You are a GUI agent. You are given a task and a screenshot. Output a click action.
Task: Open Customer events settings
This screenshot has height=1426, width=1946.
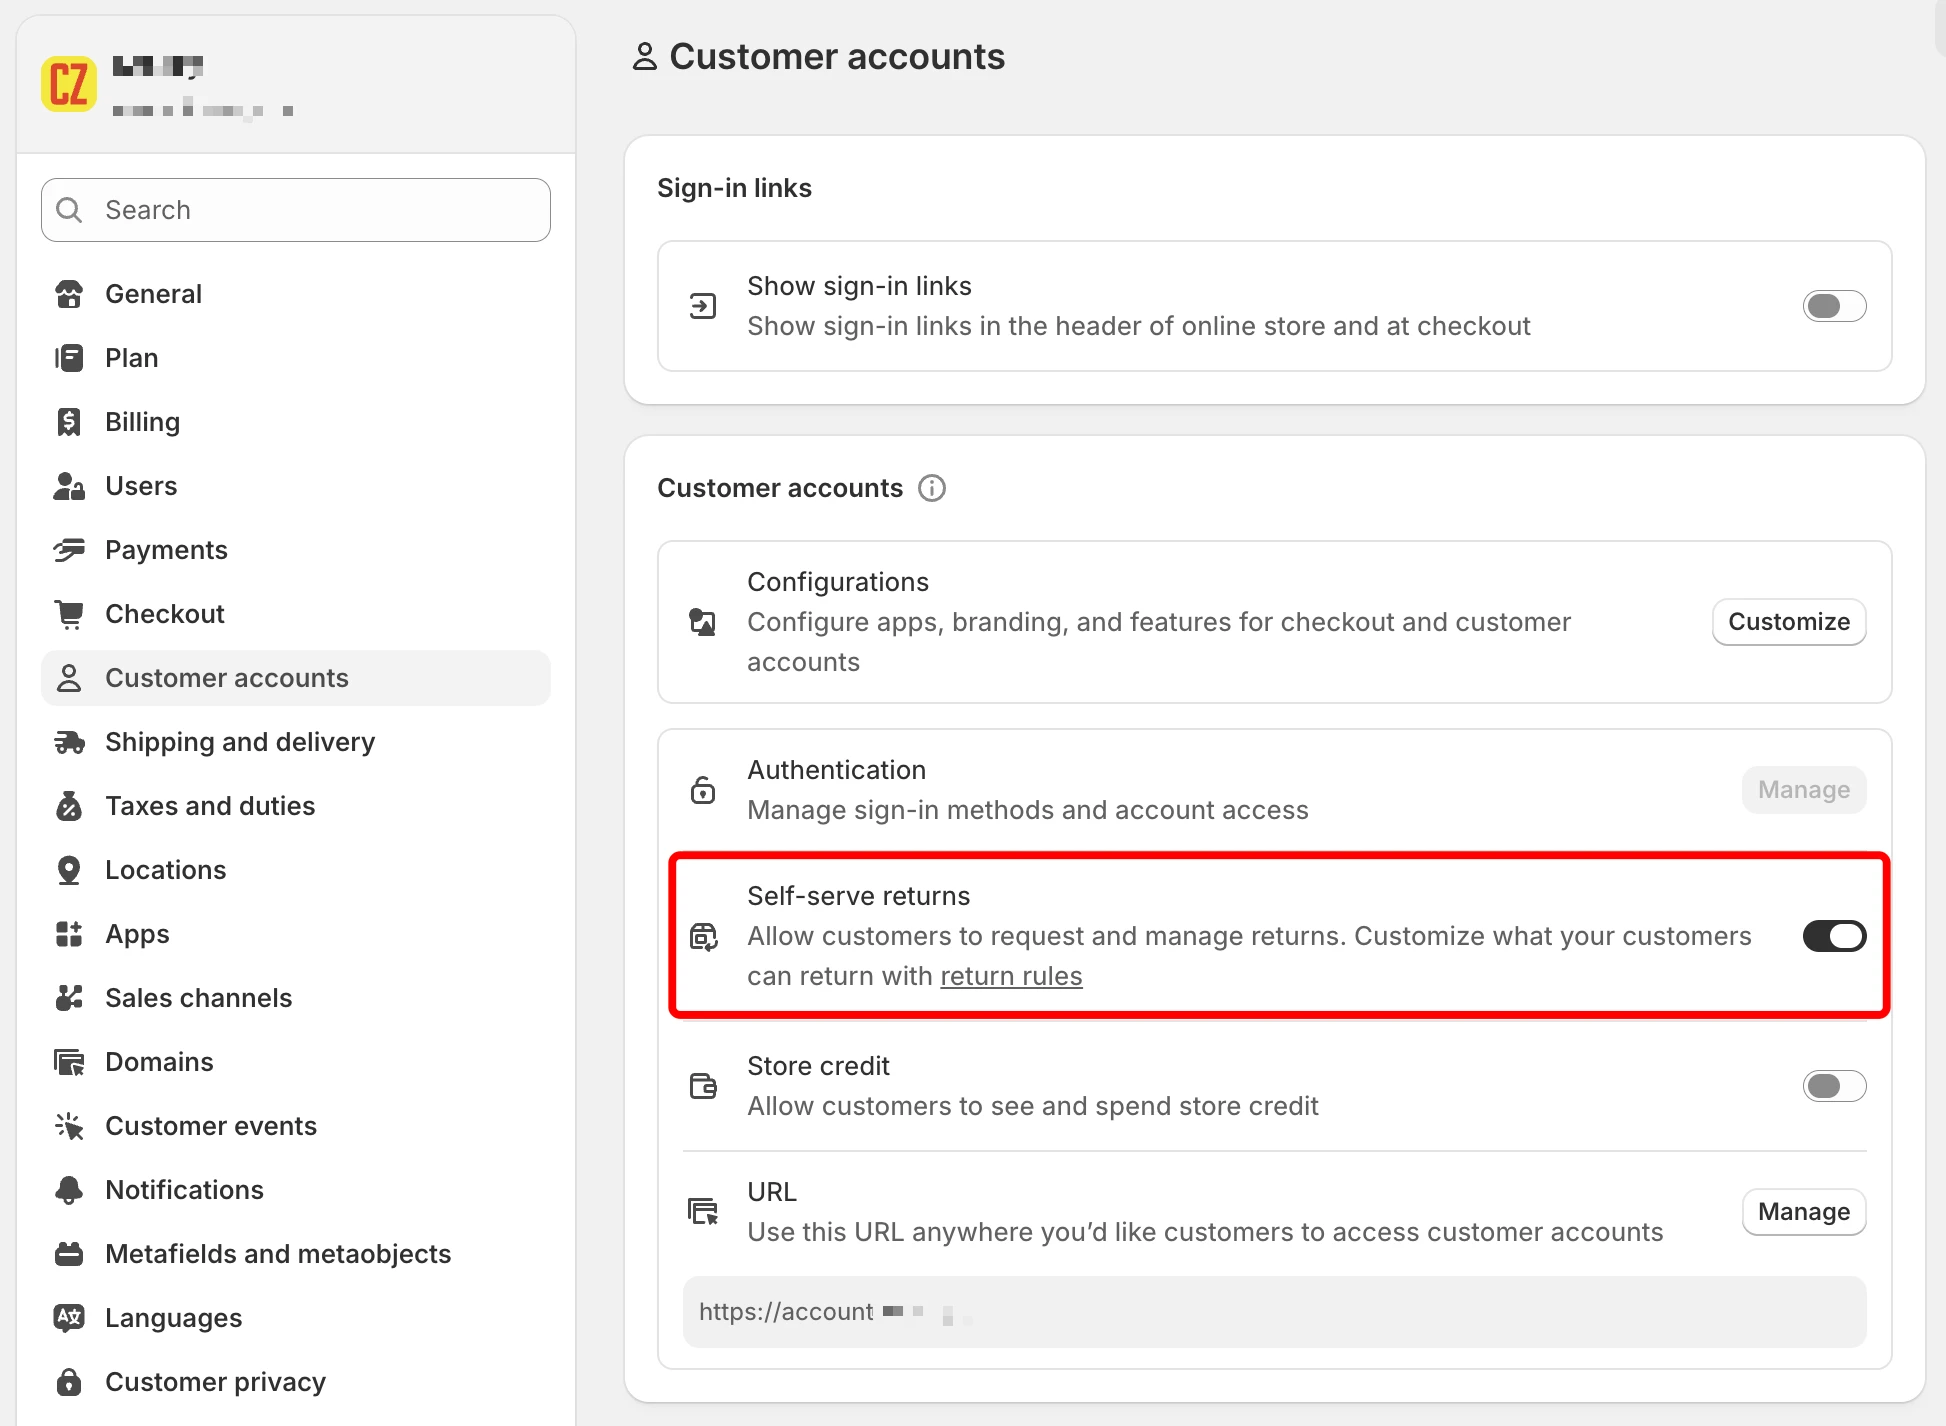[296, 1126]
